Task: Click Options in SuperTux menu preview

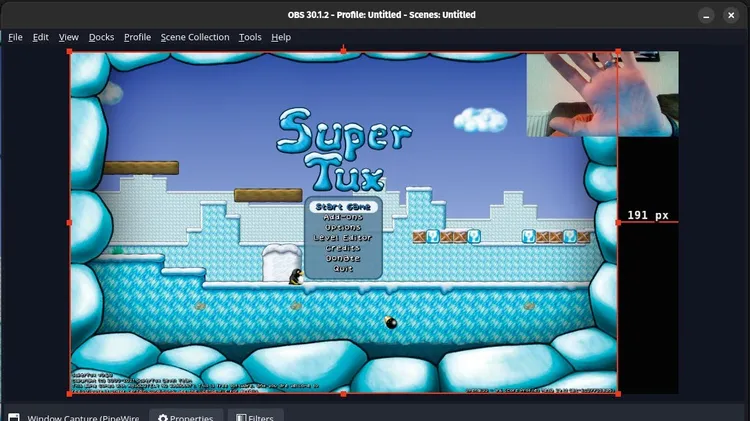Action: point(343,227)
